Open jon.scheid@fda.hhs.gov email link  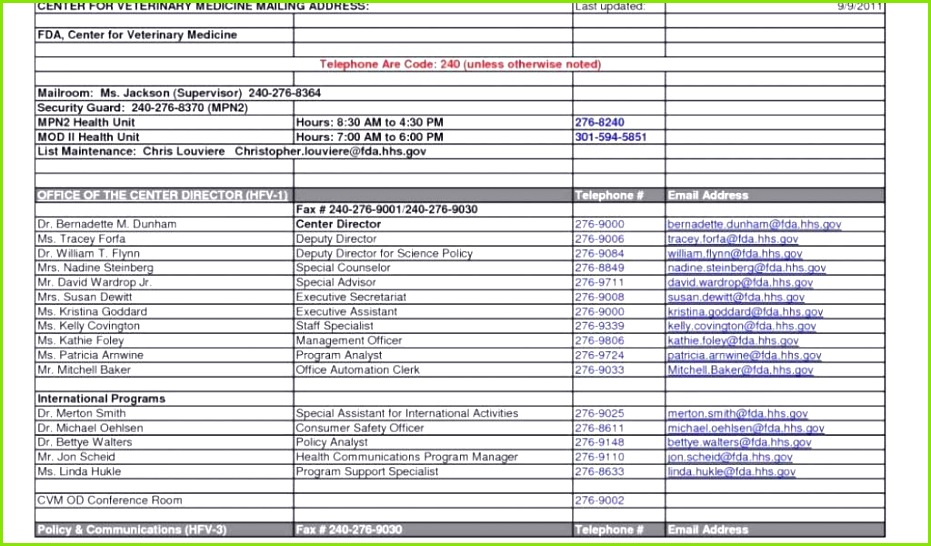click(x=730, y=457)
